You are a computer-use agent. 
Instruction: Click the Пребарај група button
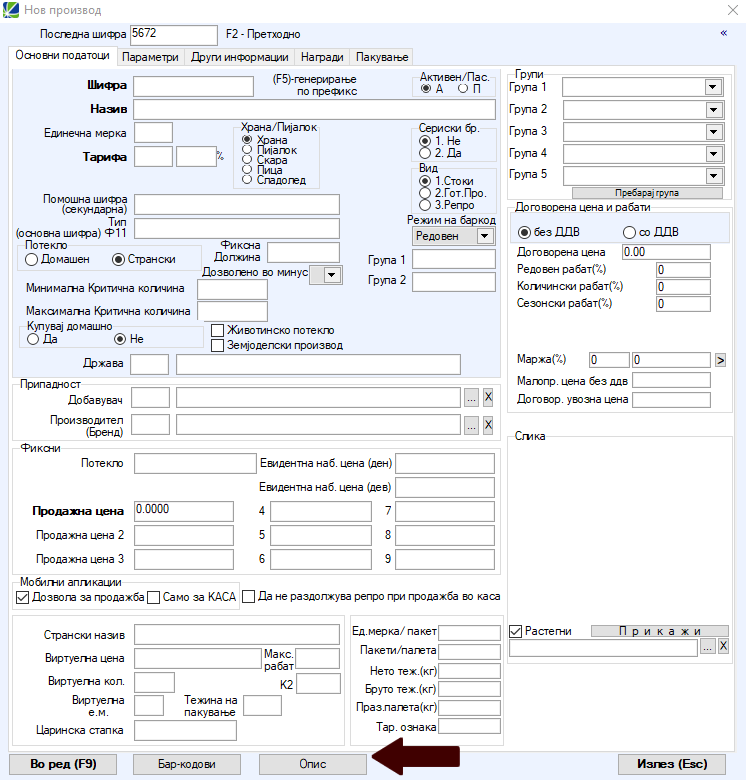coord(647,193)
